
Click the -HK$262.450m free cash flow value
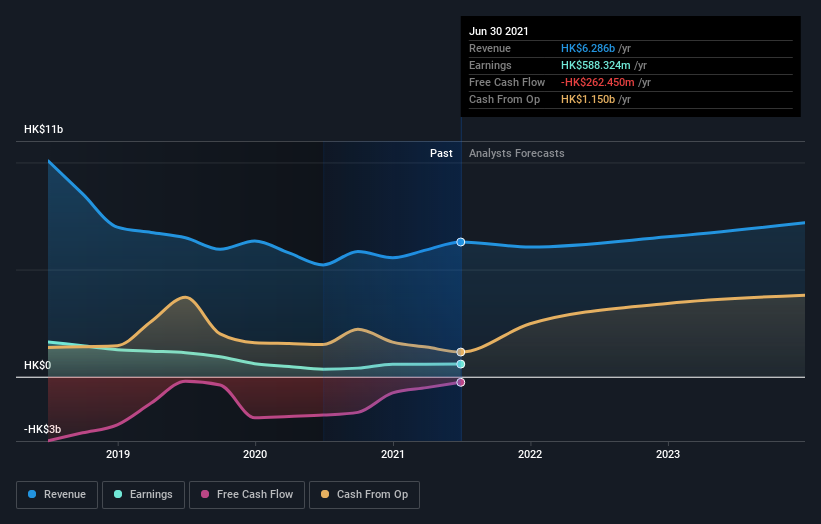tap(597, 82)
